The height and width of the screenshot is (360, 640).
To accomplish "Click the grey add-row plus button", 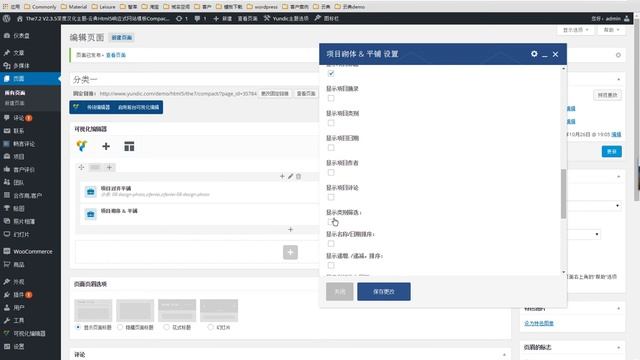I will [290, 252].
